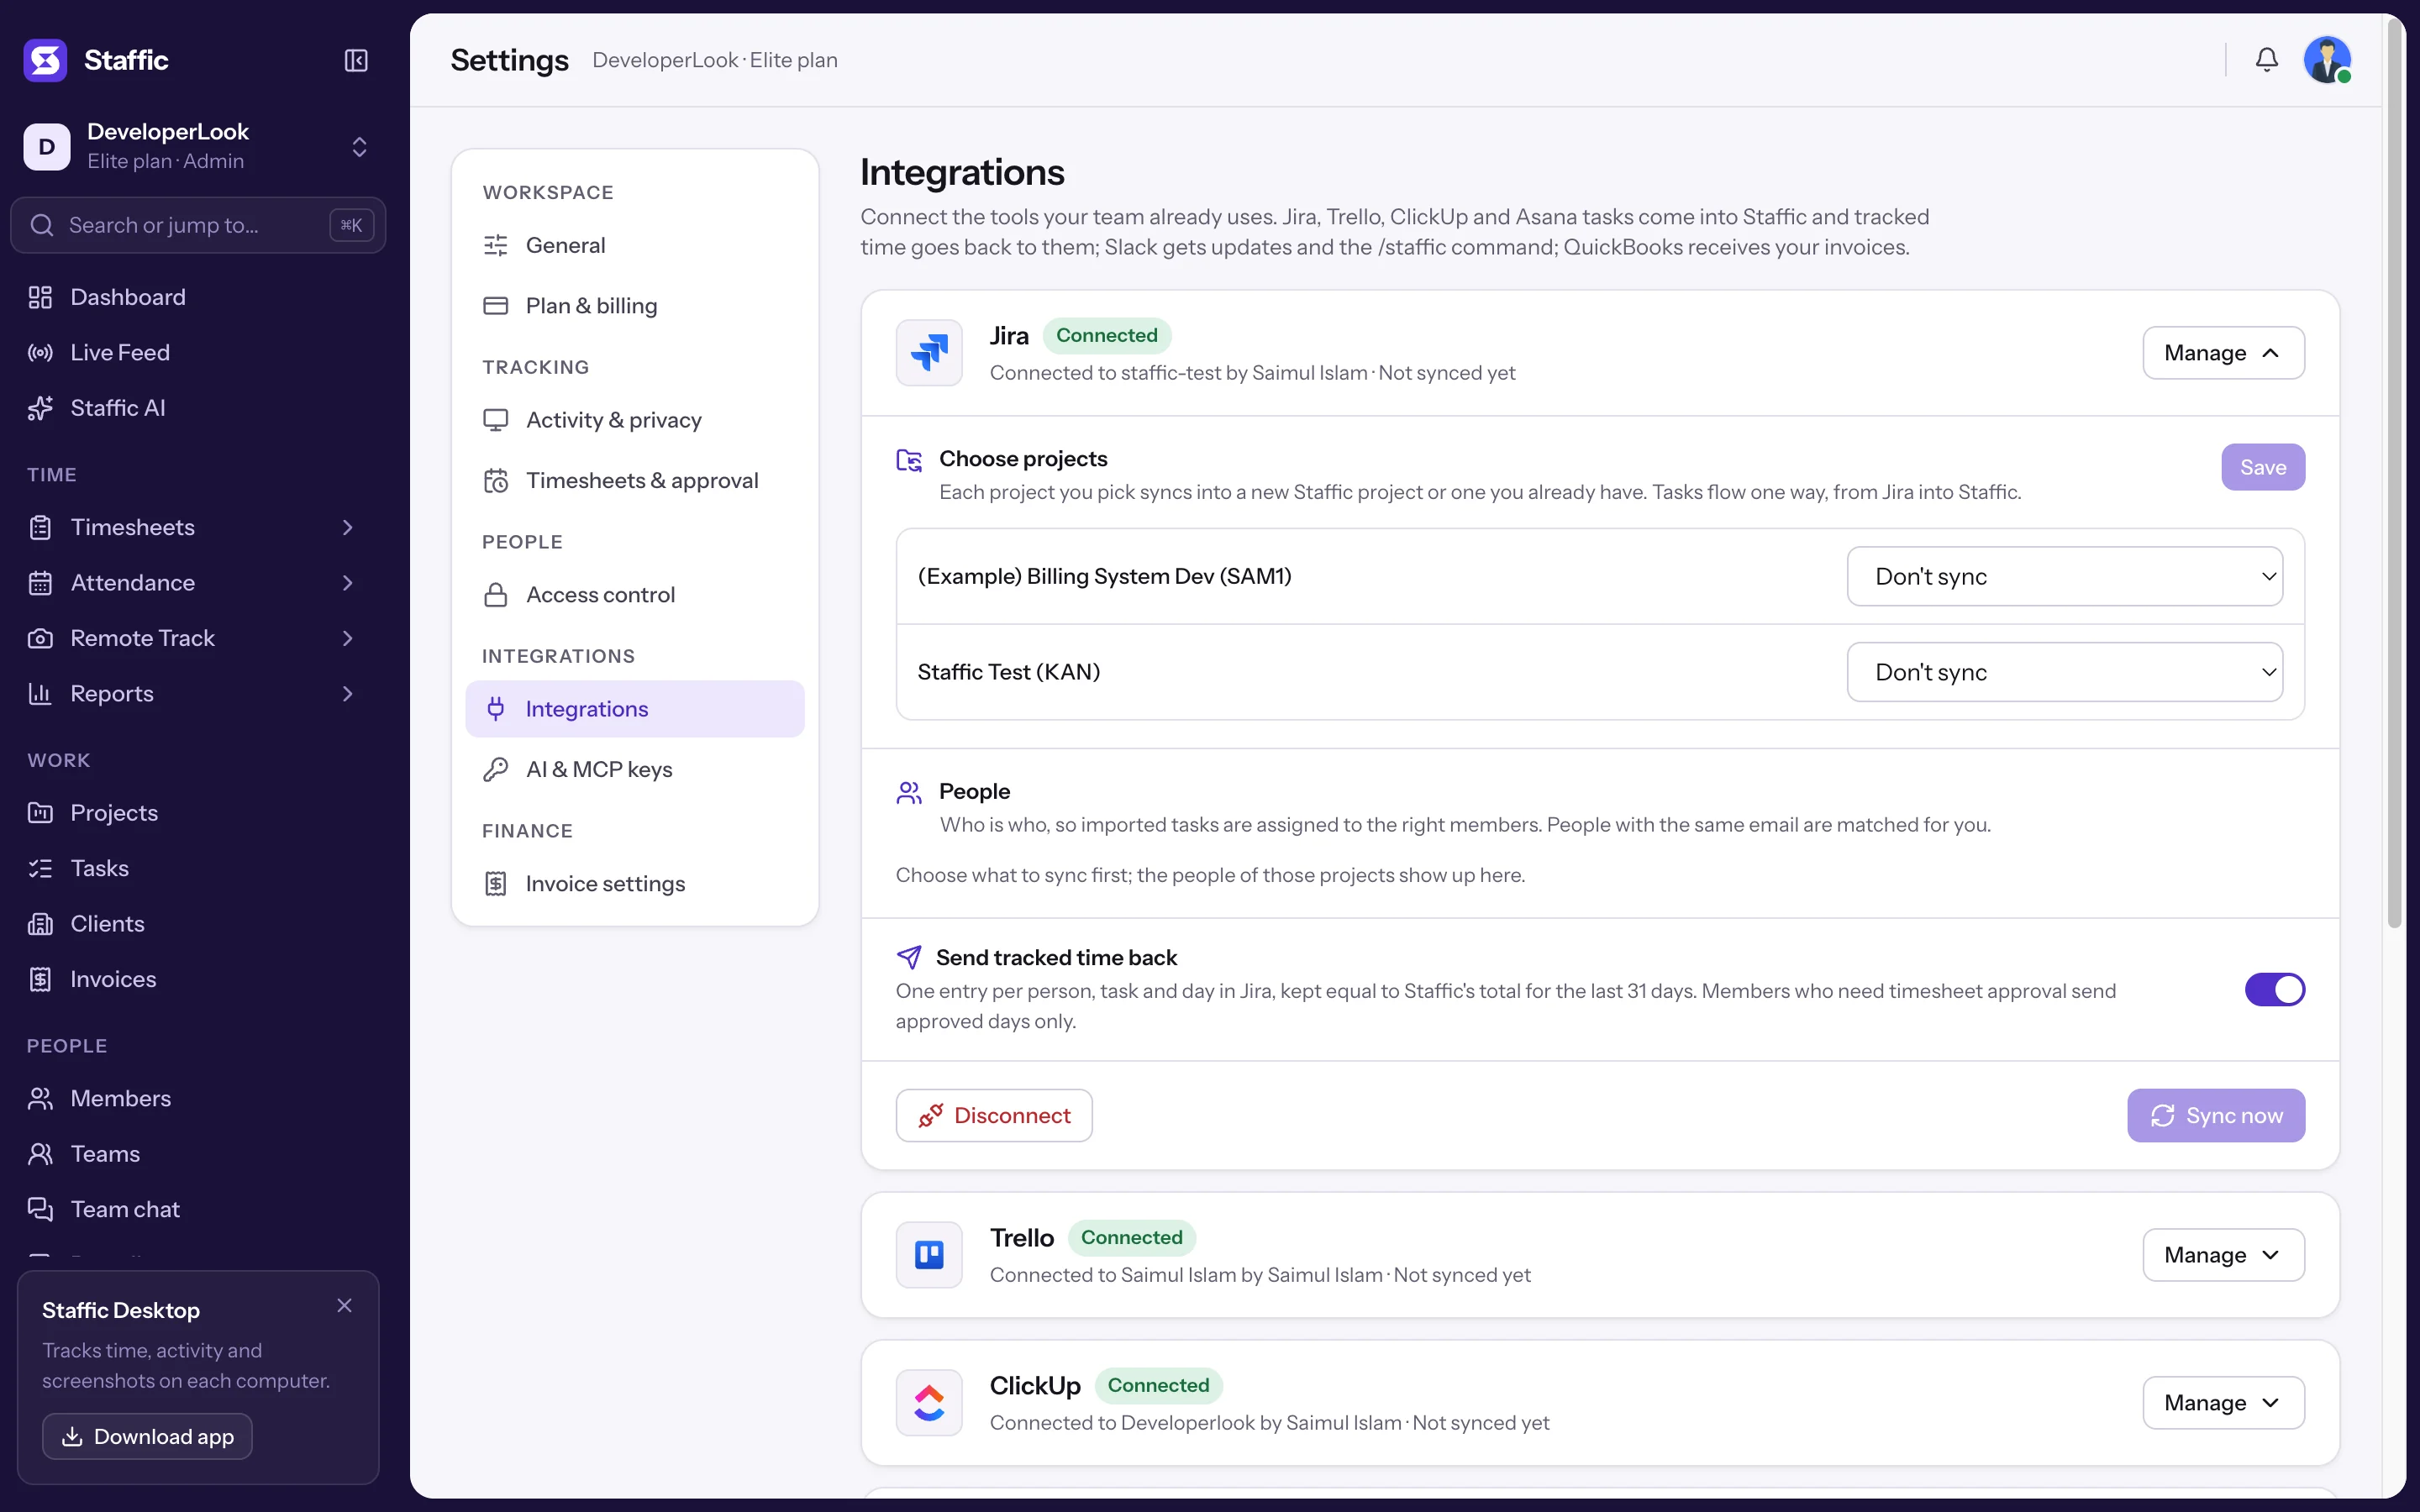Expand the Trello Manage panel
Screen dimensions: 2420x1512
pos(2223,1255)
